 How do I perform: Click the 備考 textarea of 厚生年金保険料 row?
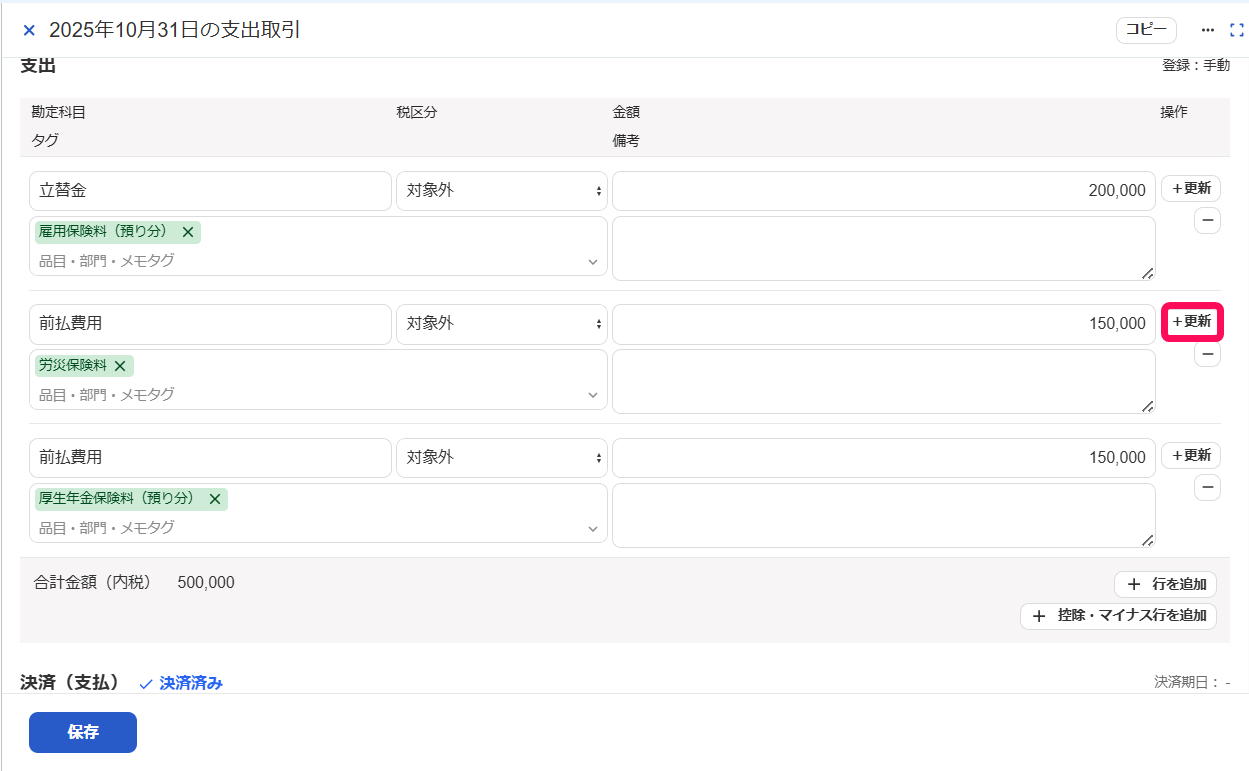(x=884, y=515)
